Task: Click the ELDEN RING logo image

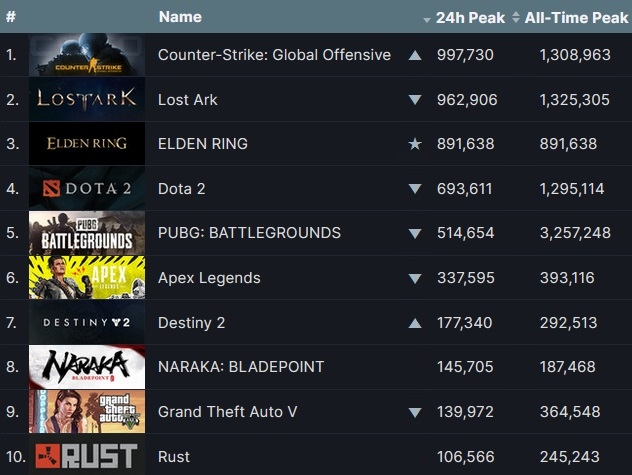Action: pyautogui.click(x=86, y=144)
